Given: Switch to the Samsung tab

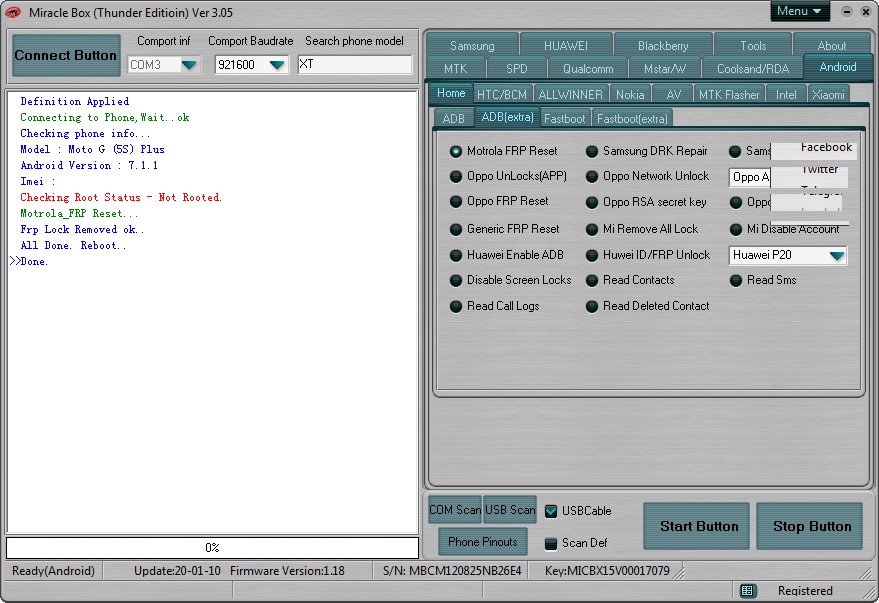Looking at the screenshot, I should (472, 45).
